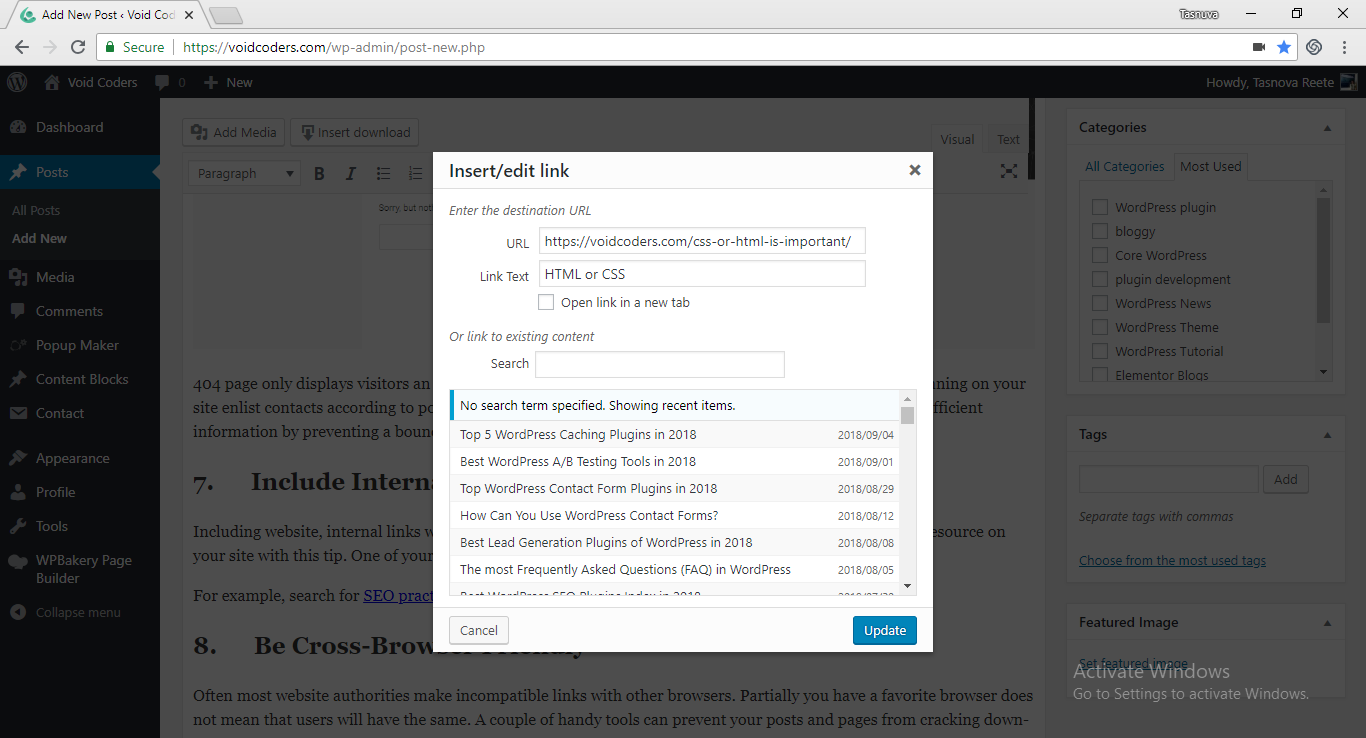Switch to the Visual editor tab

[x=957, y=140]
